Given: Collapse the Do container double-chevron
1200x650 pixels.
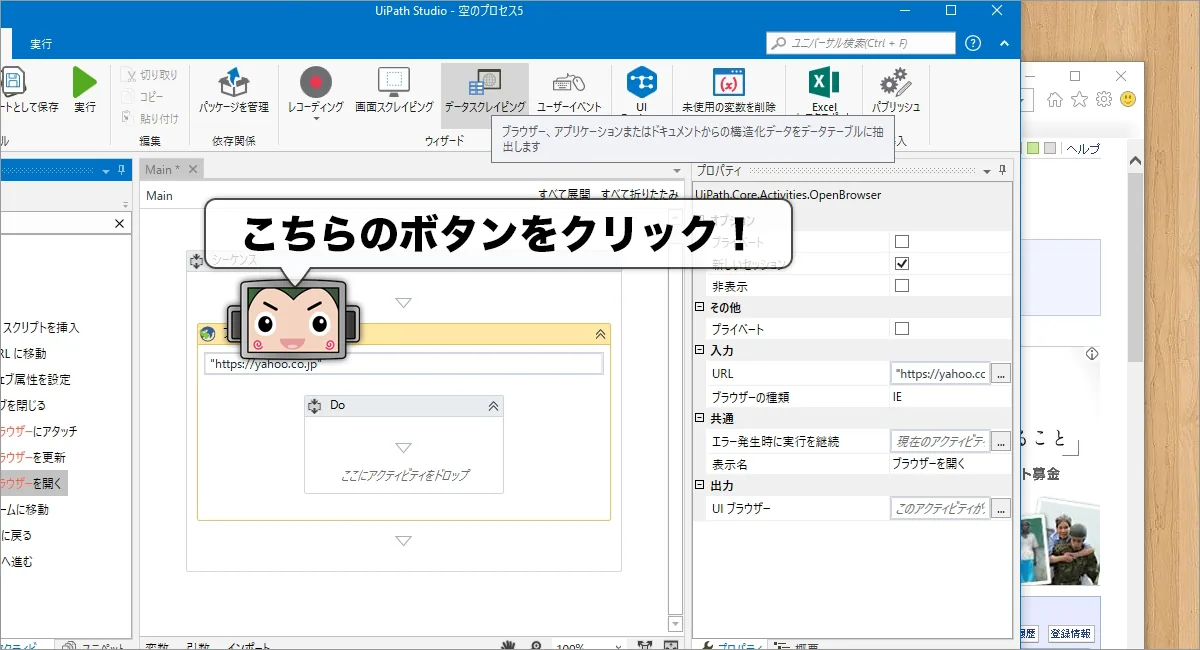Looking at the screenshot, I should (493, 406).
